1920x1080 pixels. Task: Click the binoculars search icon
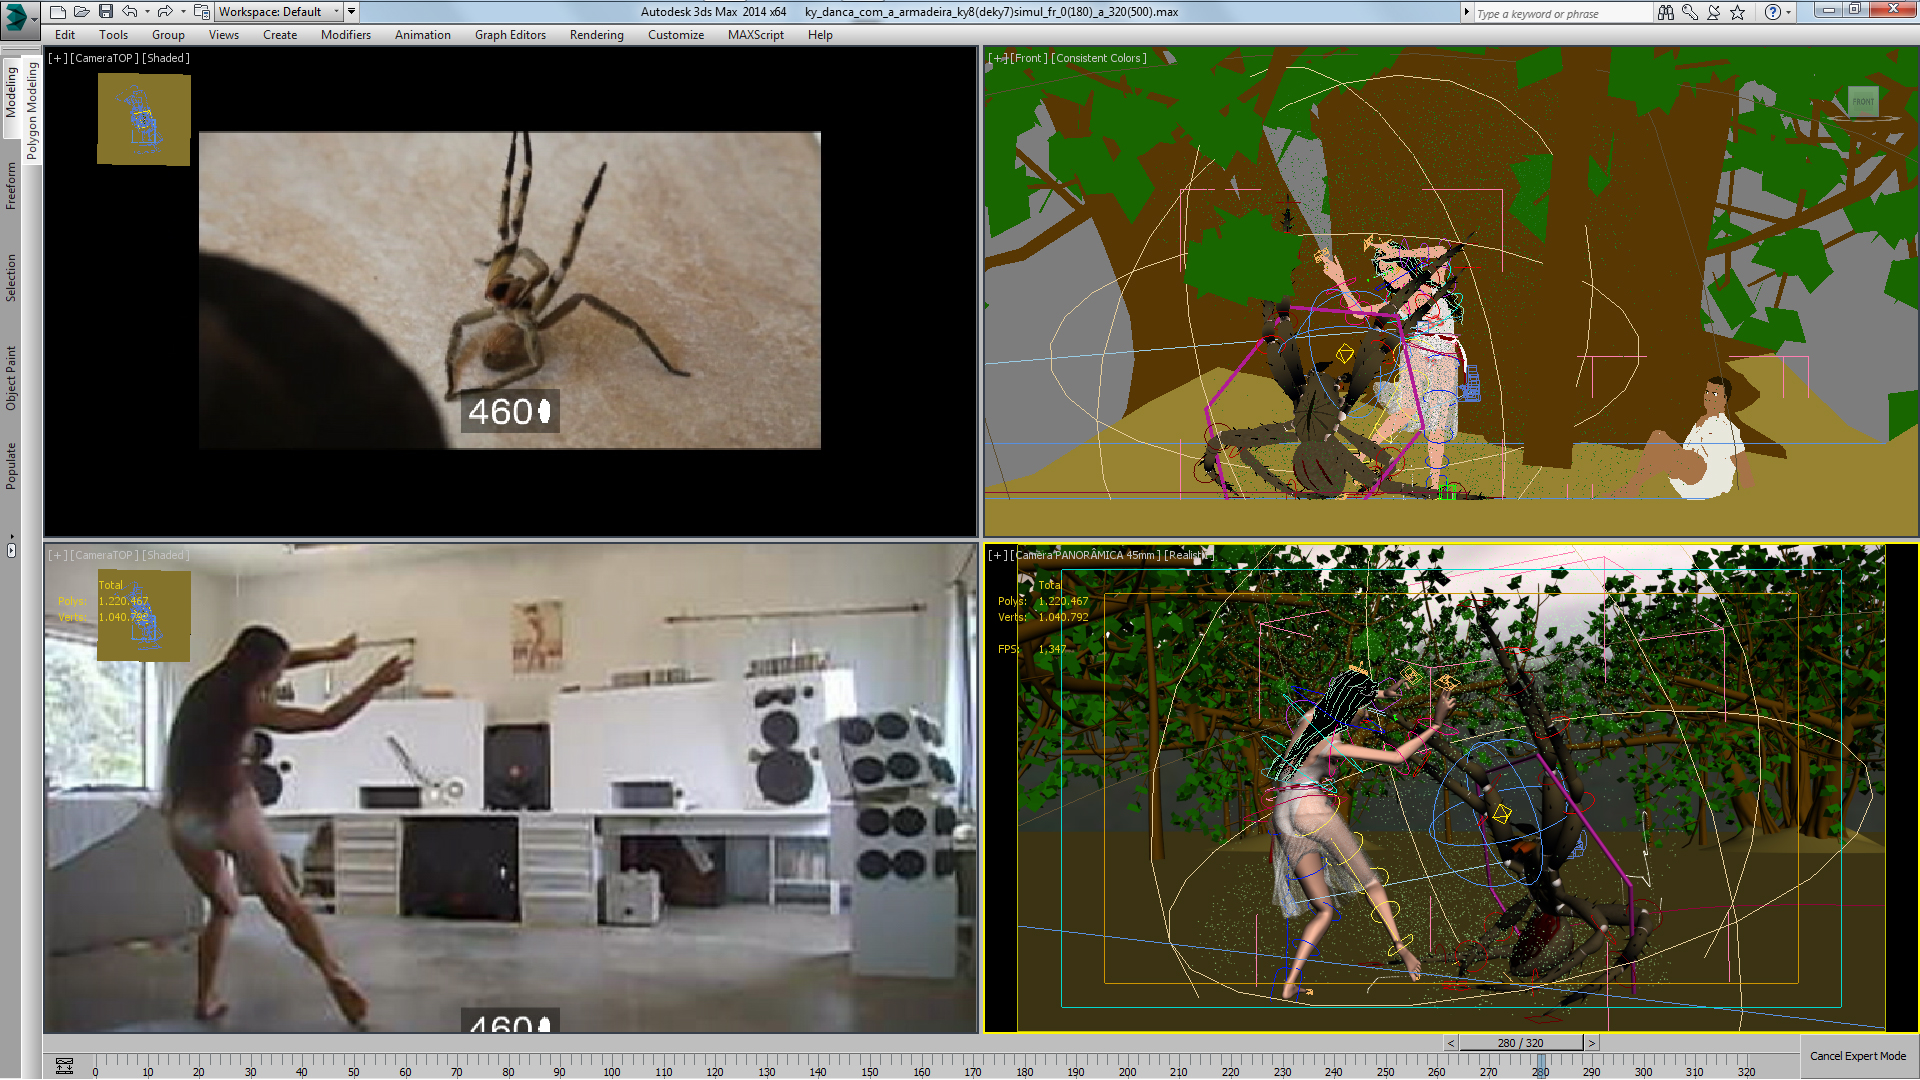1665,12
